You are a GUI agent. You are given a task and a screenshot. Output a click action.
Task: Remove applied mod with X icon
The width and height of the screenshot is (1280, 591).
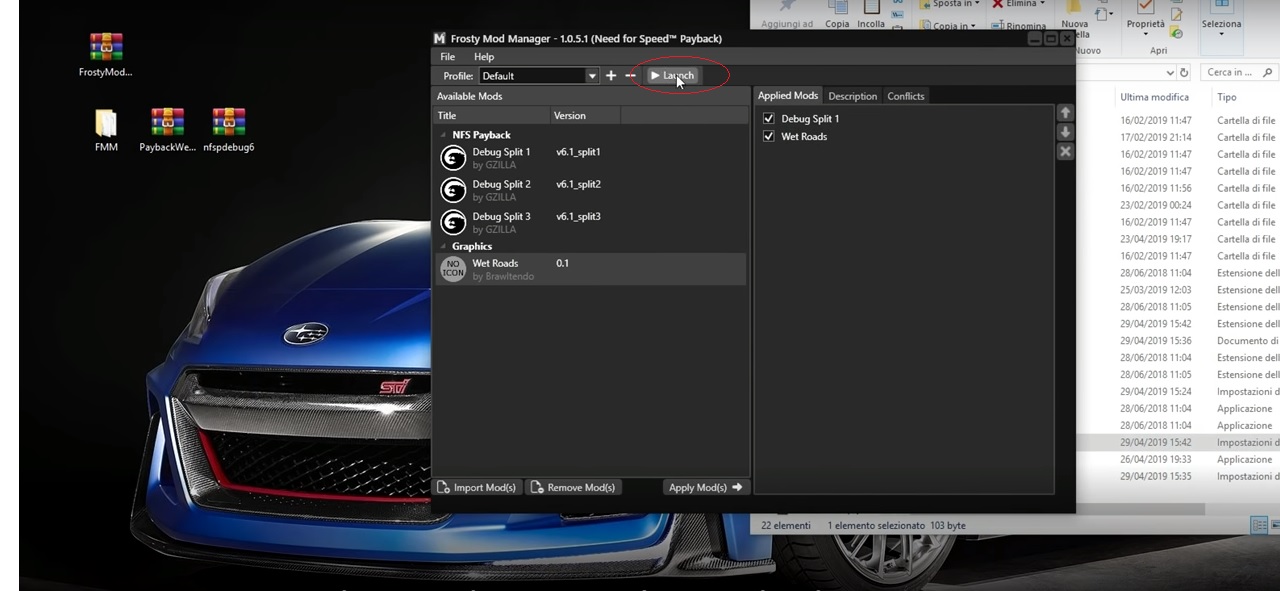pyautogui.click(x=1065, y=151)
